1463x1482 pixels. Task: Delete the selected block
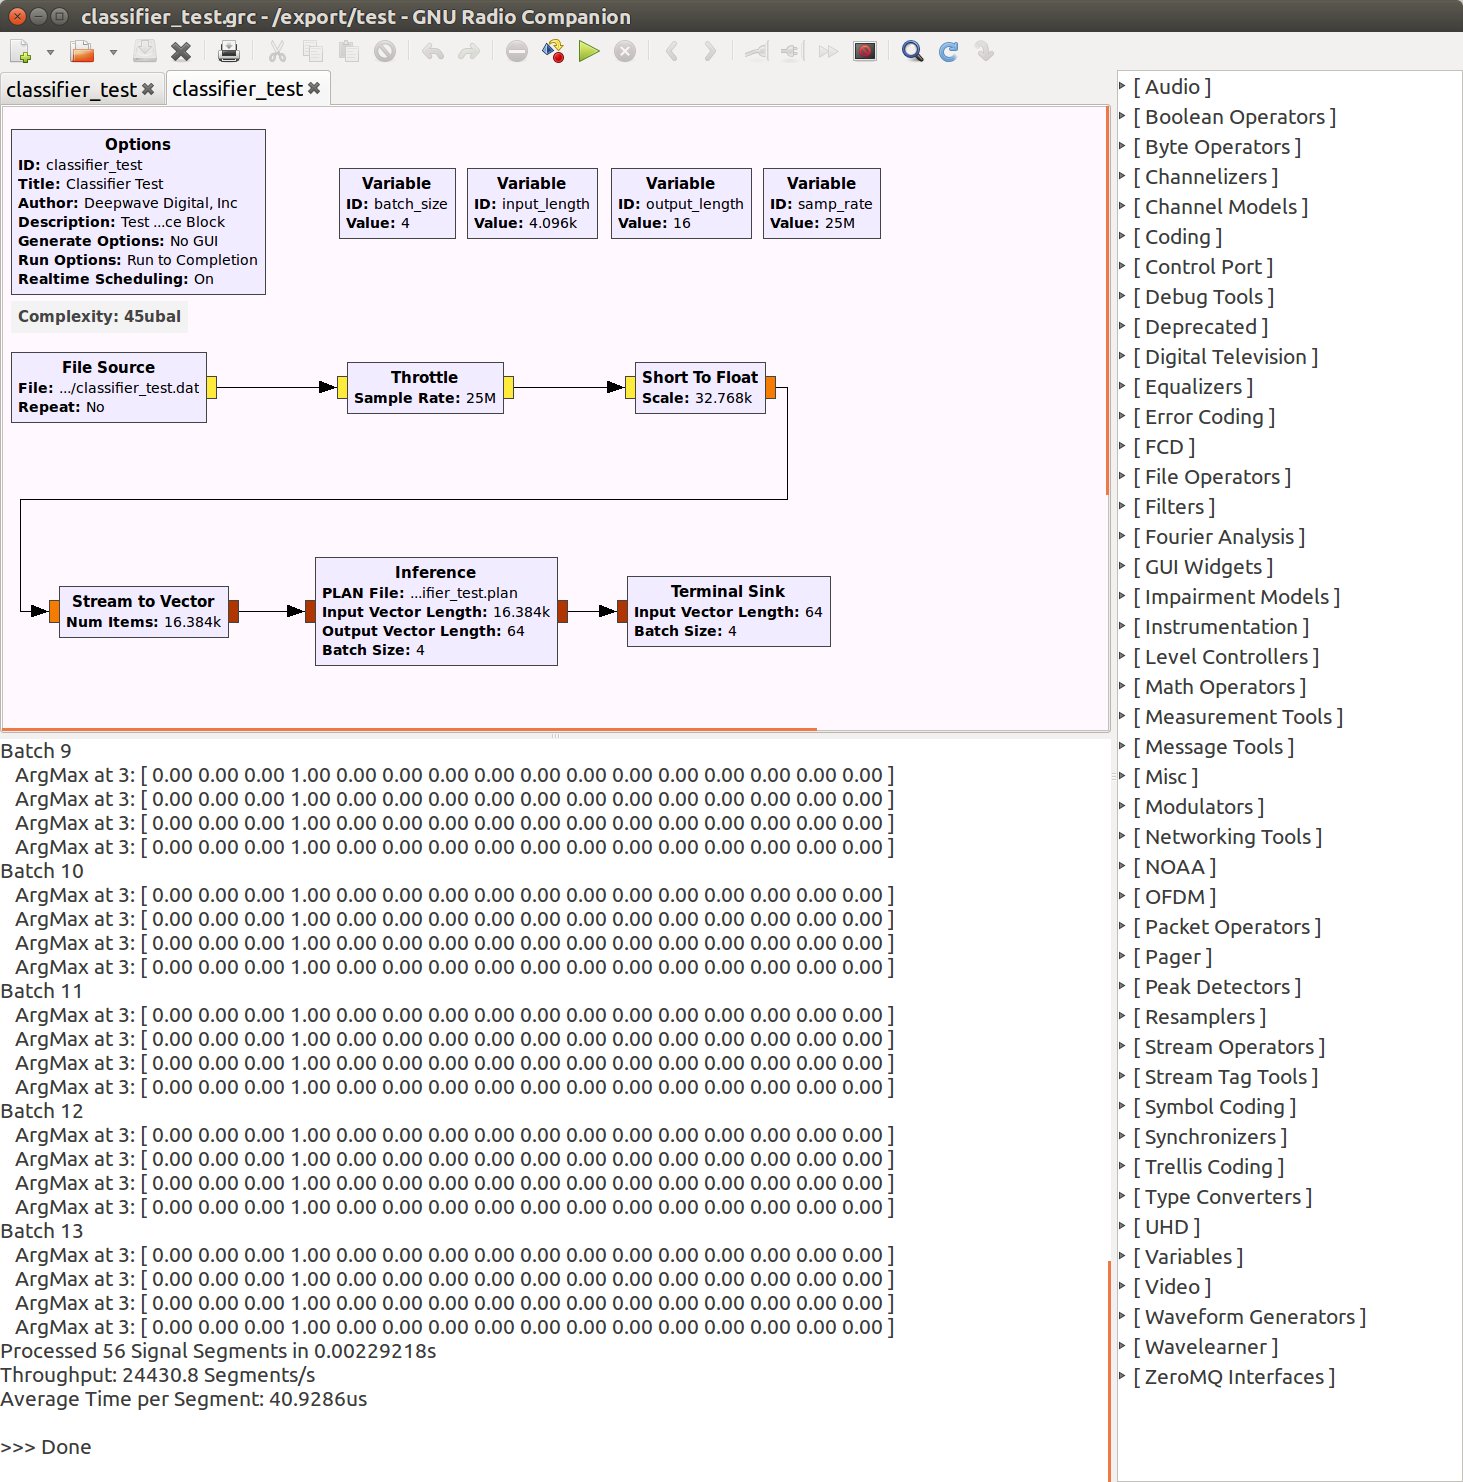point(385,52)
